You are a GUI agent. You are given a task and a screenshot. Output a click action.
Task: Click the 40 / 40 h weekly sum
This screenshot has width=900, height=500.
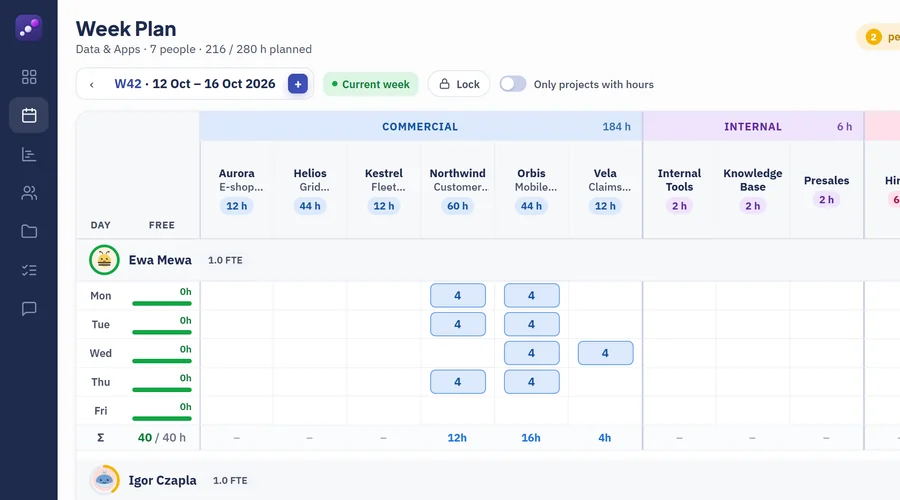click(x=162, y=437)
